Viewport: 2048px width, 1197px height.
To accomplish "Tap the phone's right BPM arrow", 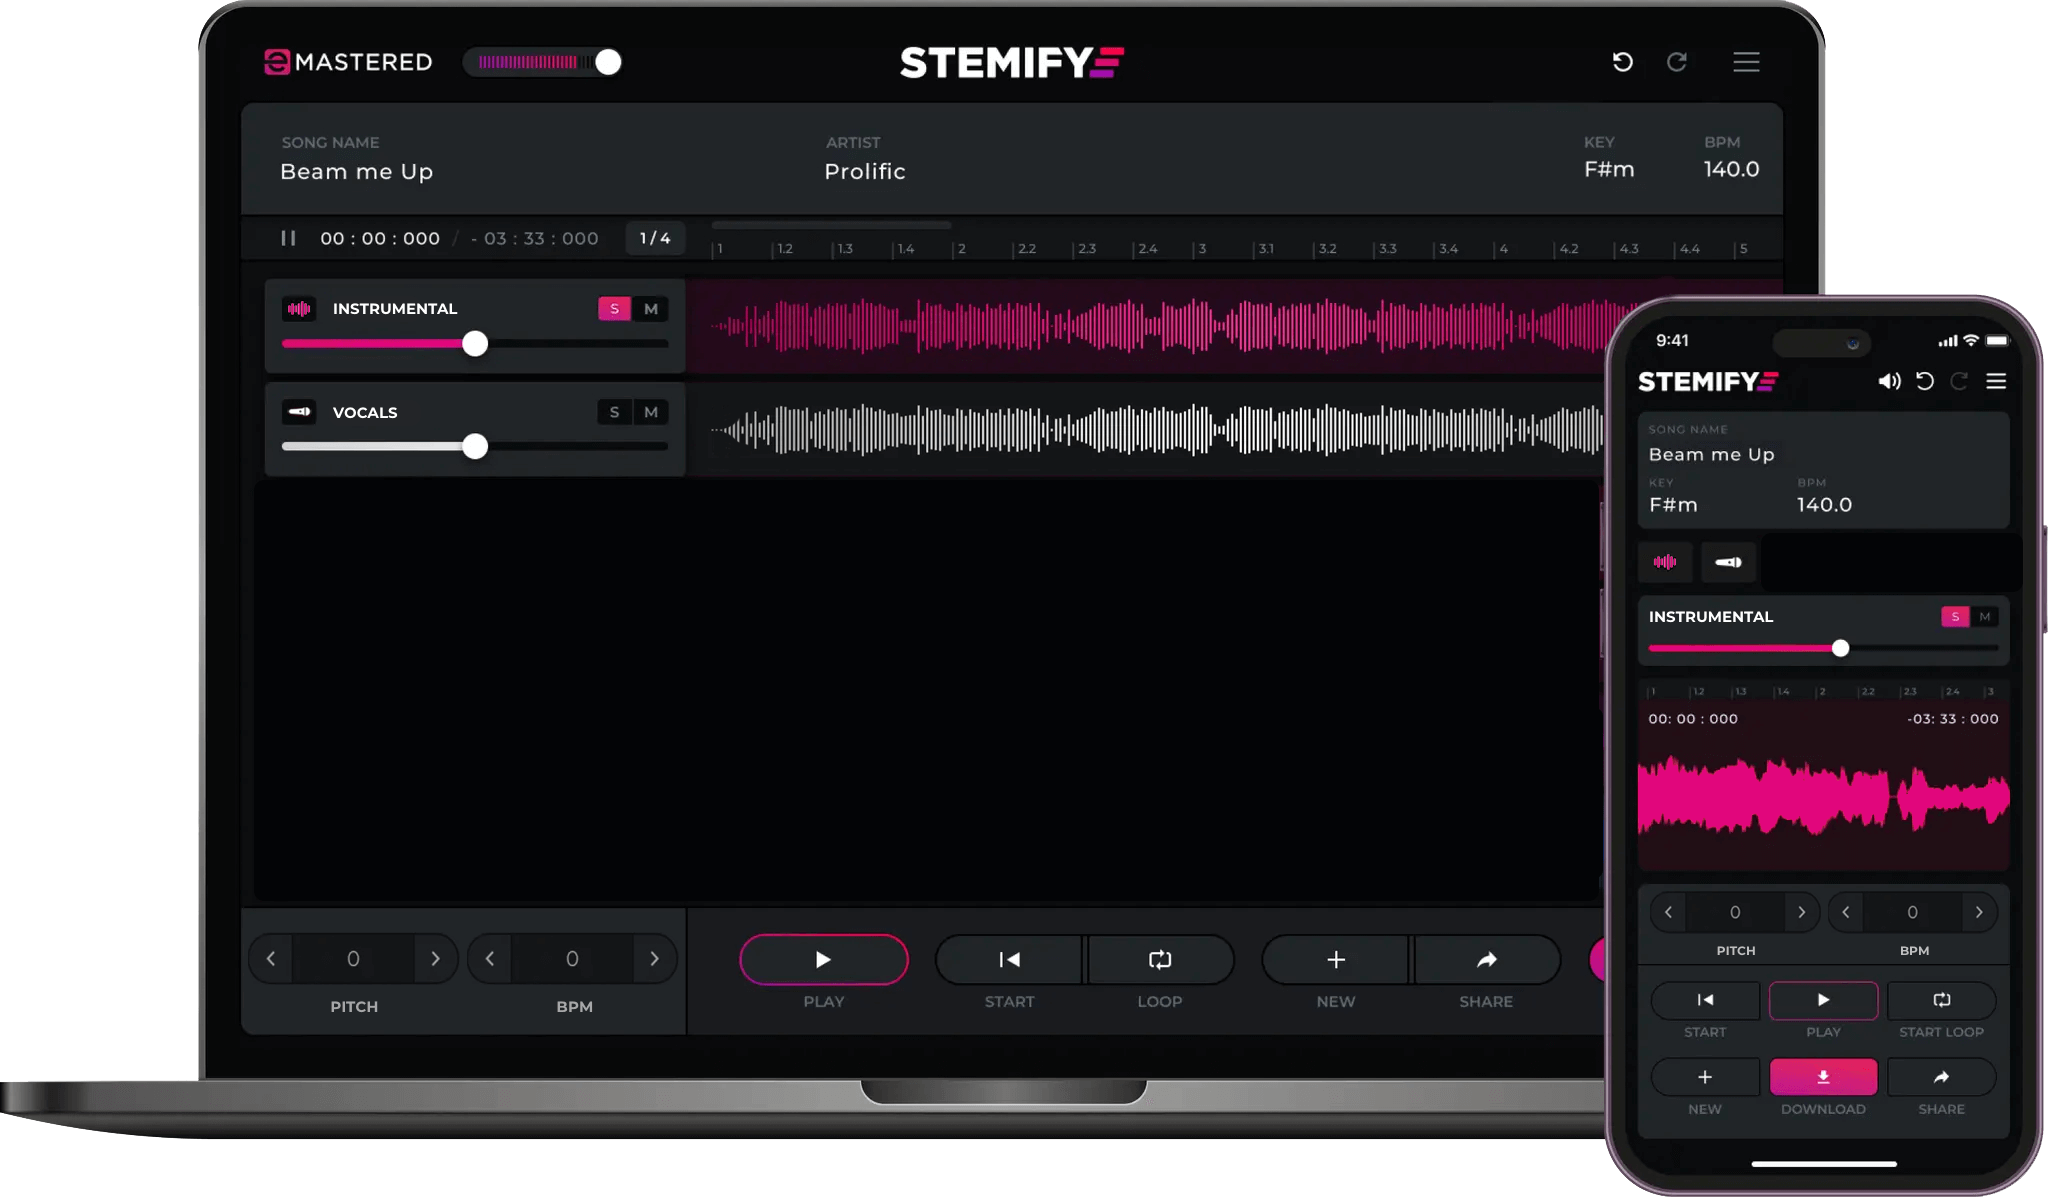I will (x=1981, y=912).
